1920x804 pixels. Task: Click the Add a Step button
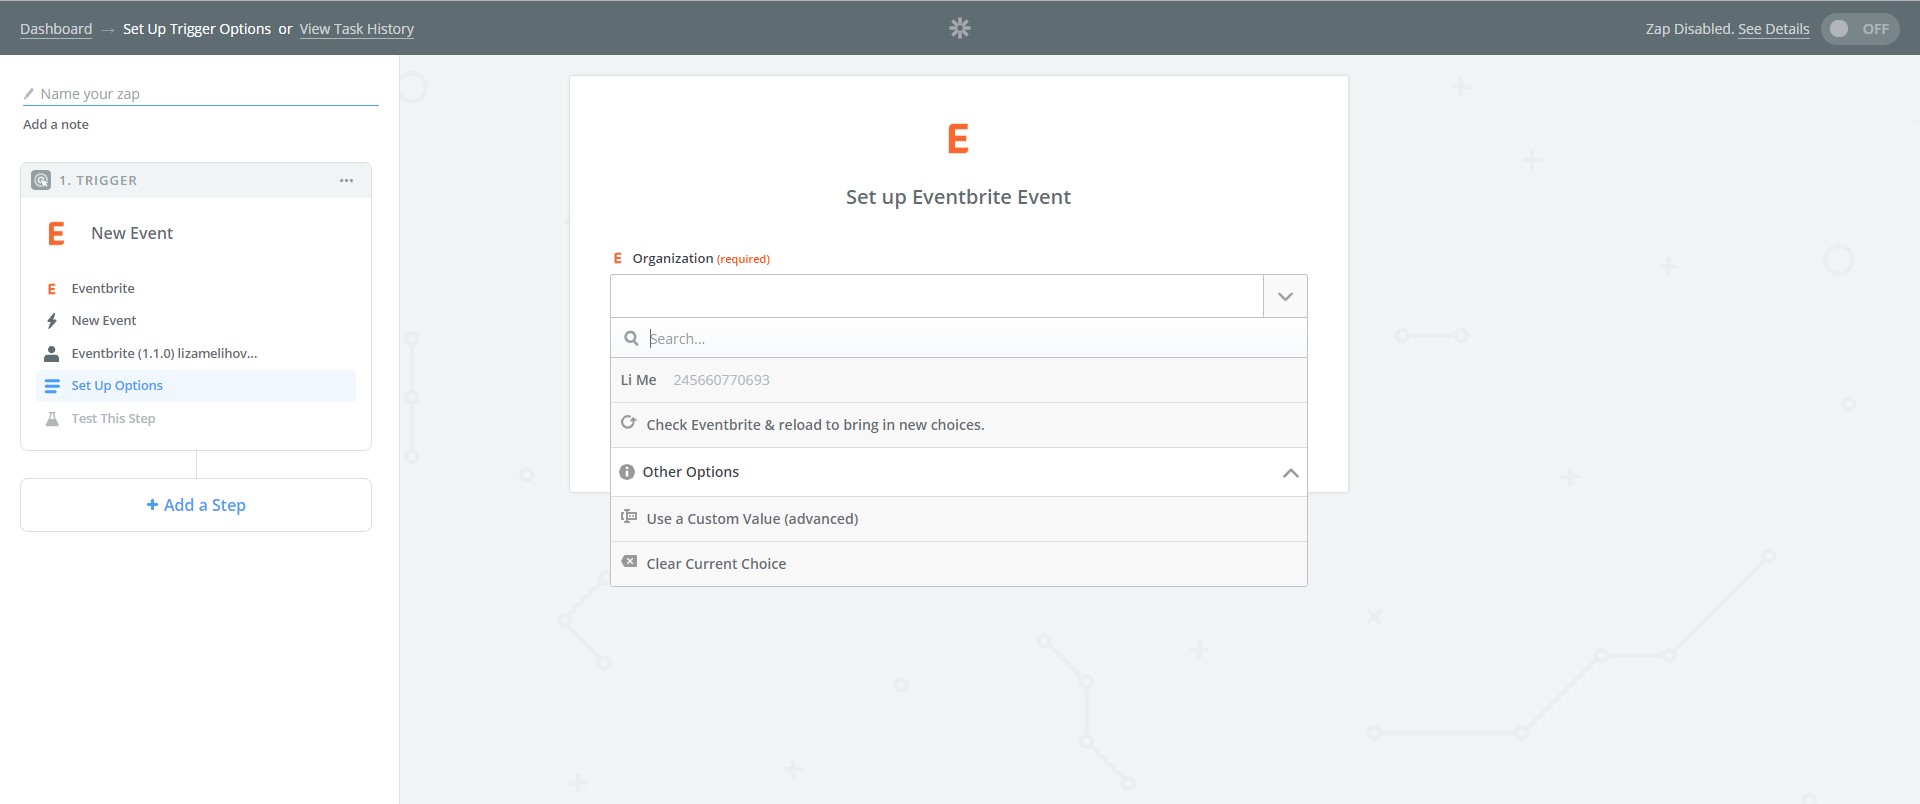tap(196, 505)
